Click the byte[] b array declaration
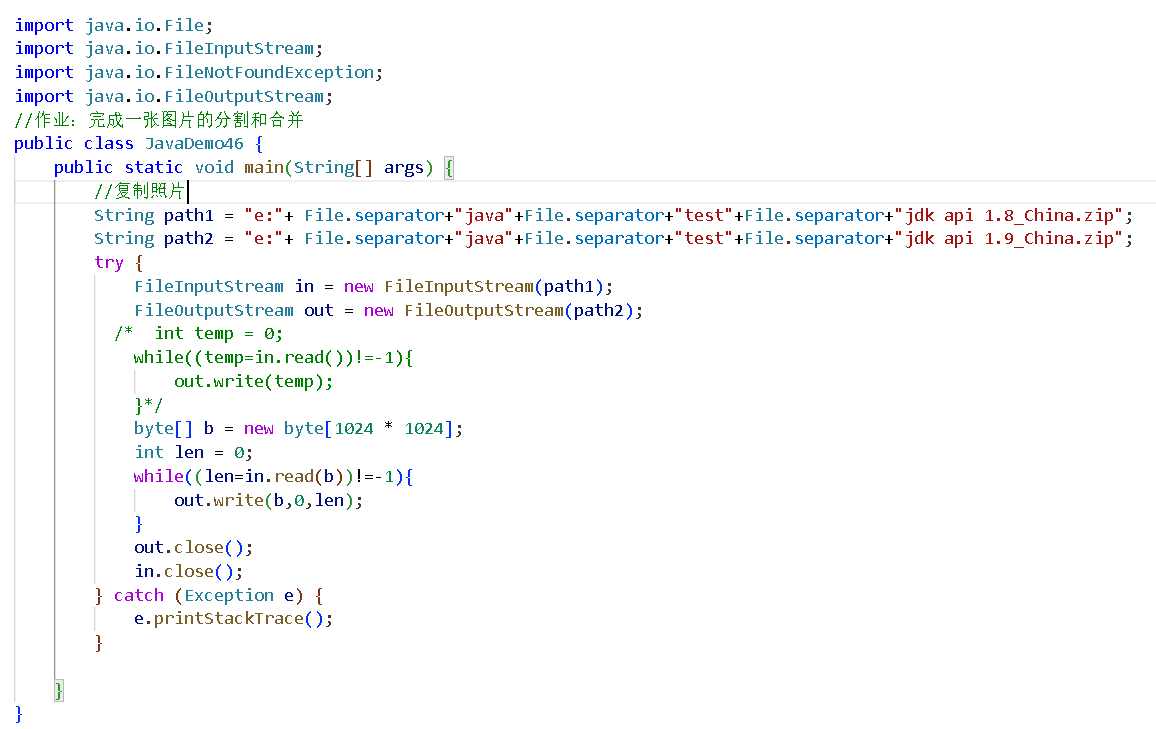 pyautogui.click(x=298, y=429)
